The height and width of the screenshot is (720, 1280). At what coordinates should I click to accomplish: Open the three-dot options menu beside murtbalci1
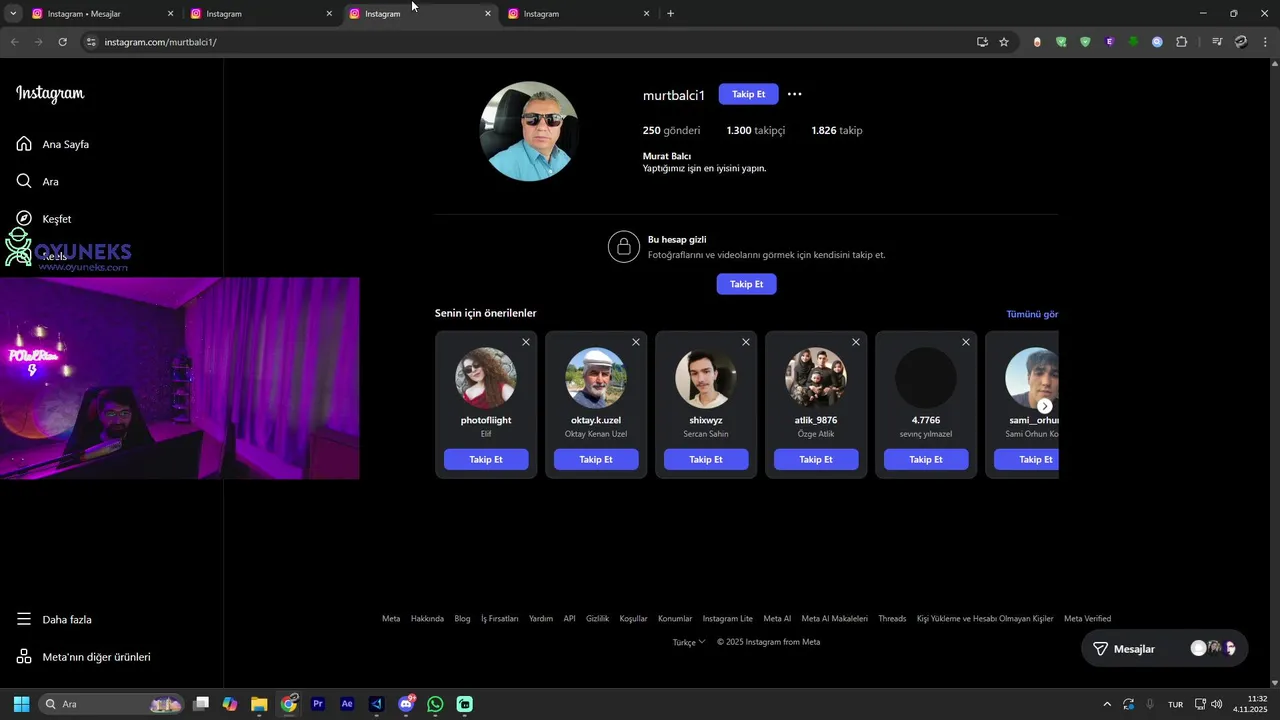point(794,94)
